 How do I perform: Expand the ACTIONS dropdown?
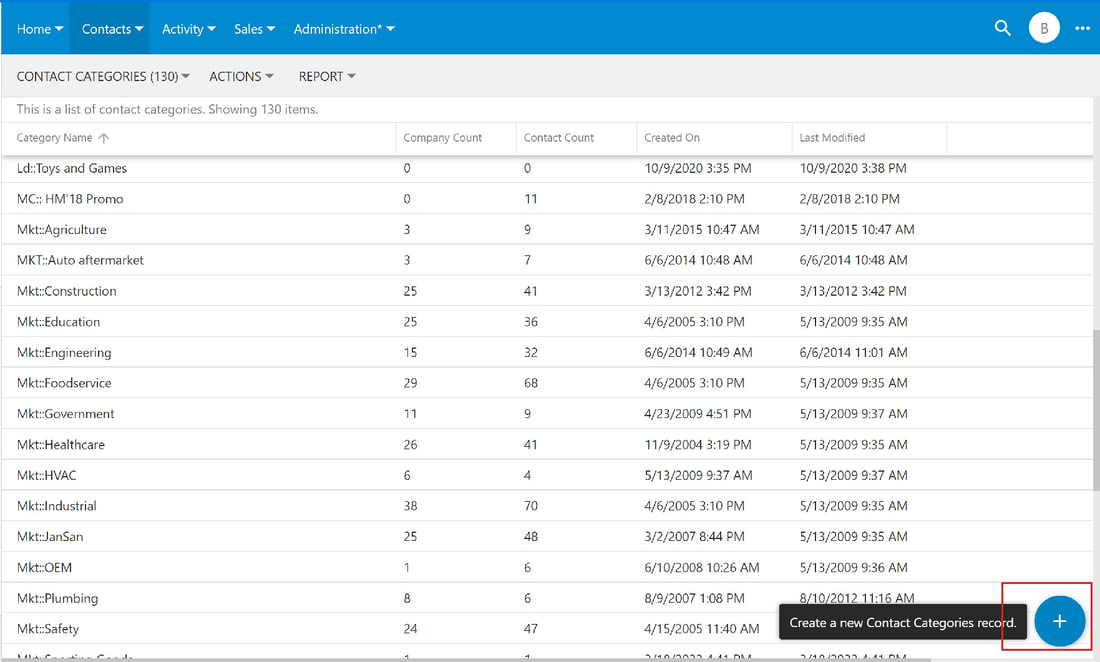pos(241,76)
